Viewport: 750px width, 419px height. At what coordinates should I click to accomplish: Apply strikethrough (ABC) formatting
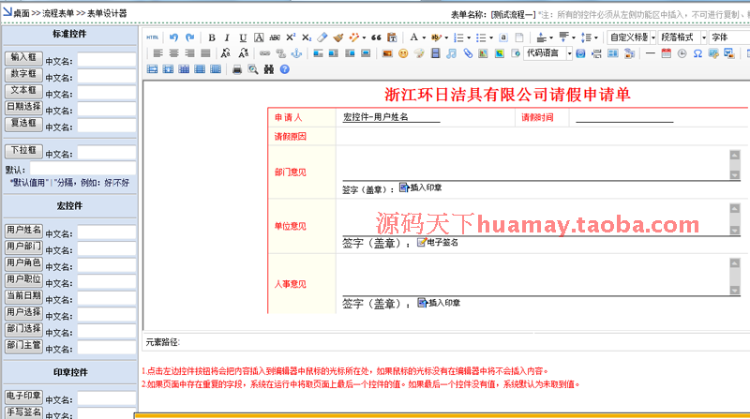tap(275, 37)
